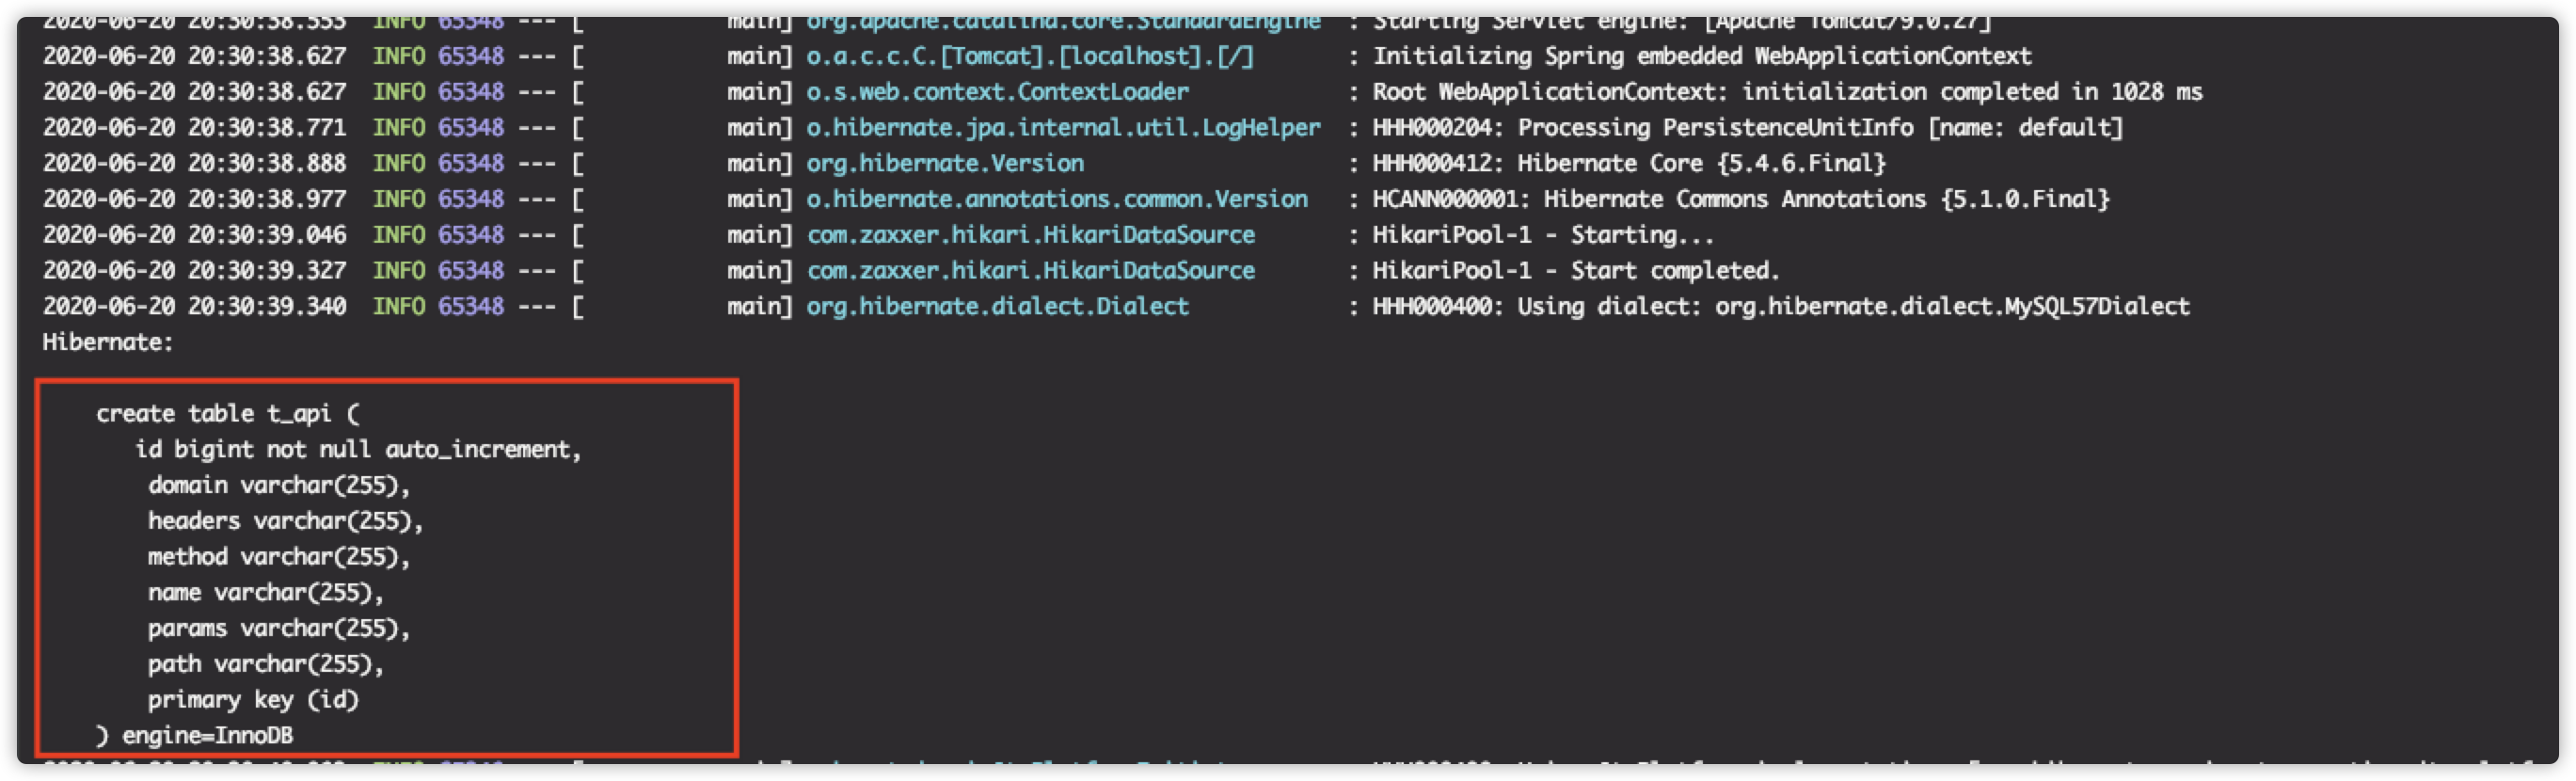The height and width of the screenshot is (781, 2576).
Task: Click the "Hibernate:" output label
Action: pyautogui.click(x=108, y=342)
